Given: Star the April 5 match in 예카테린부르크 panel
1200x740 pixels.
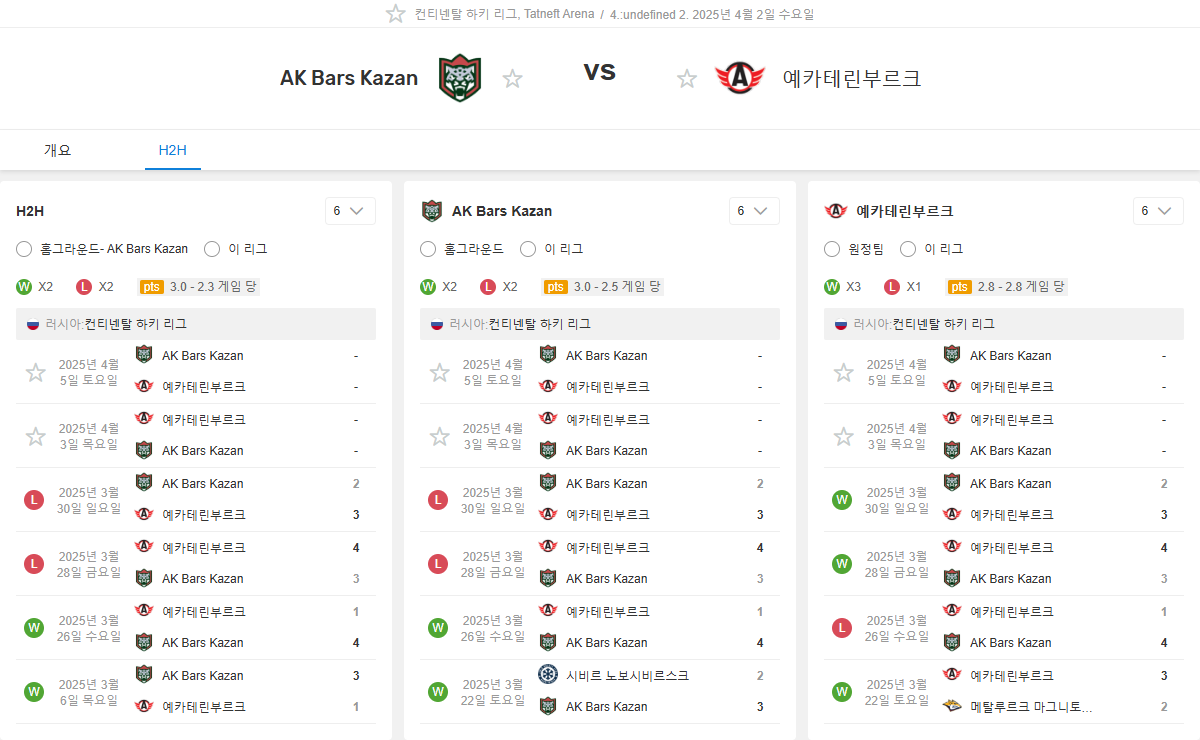Looking at the screenshot, I should click(844, 372).
